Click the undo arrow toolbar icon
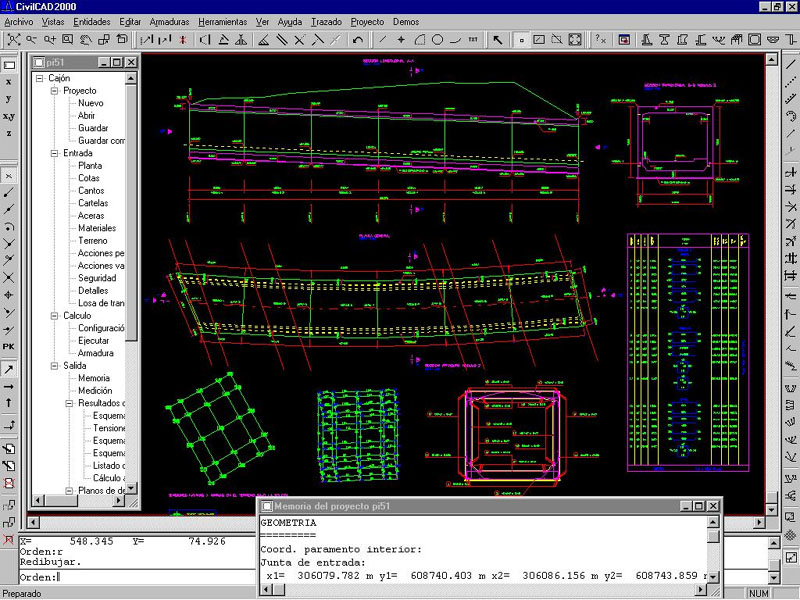 point(358,40)
